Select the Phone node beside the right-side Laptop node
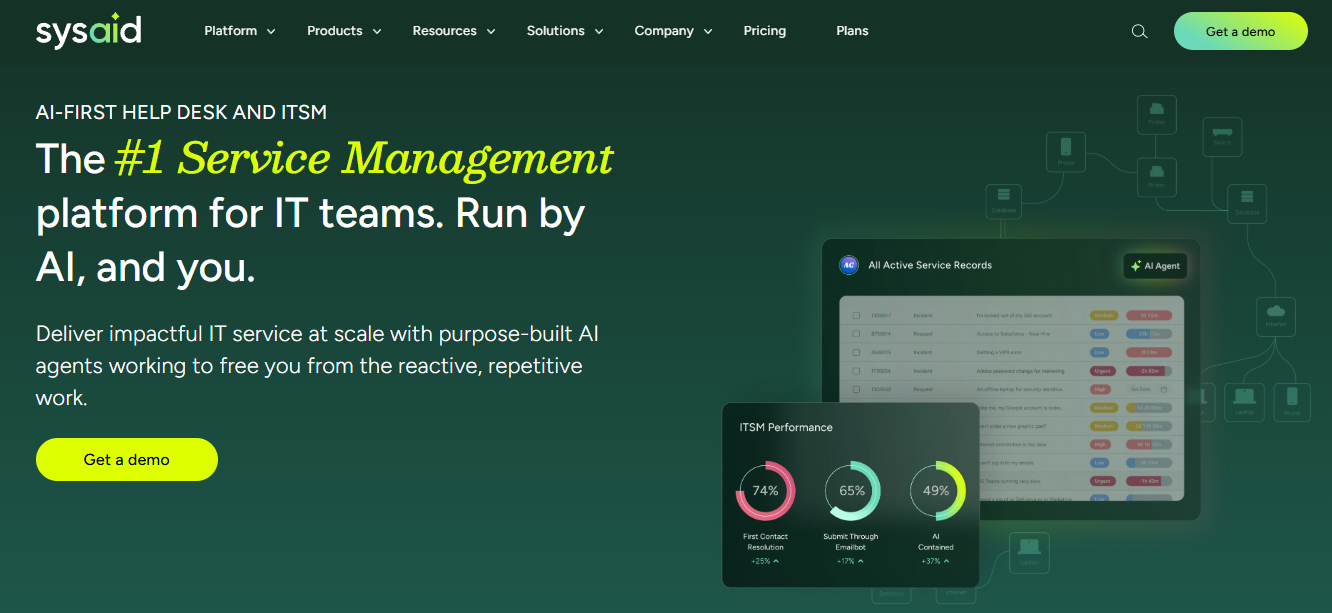This screenshot has height=613, width=1332. [x=1292, y=402]
